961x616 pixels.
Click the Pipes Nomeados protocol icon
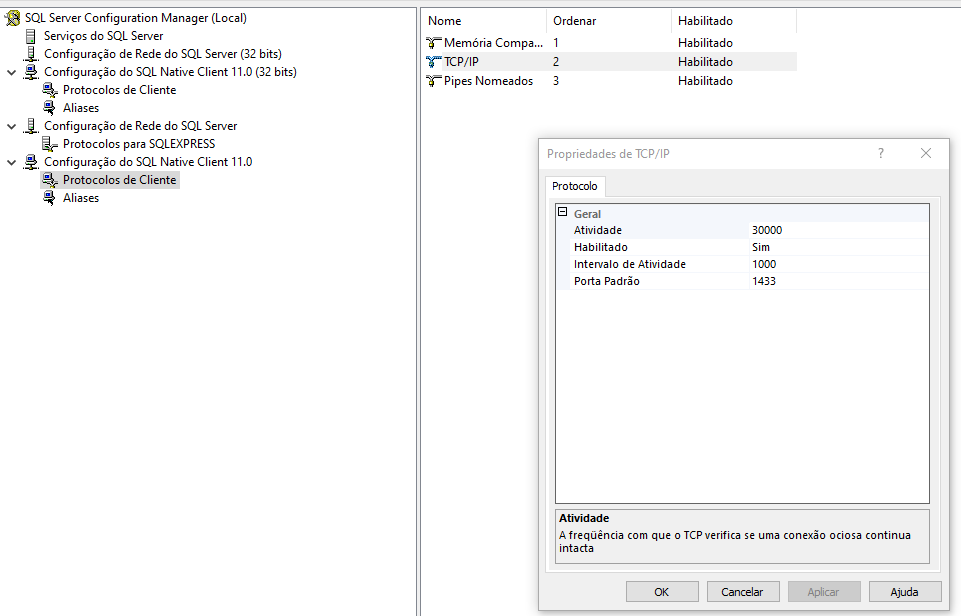tap(433, 81)
